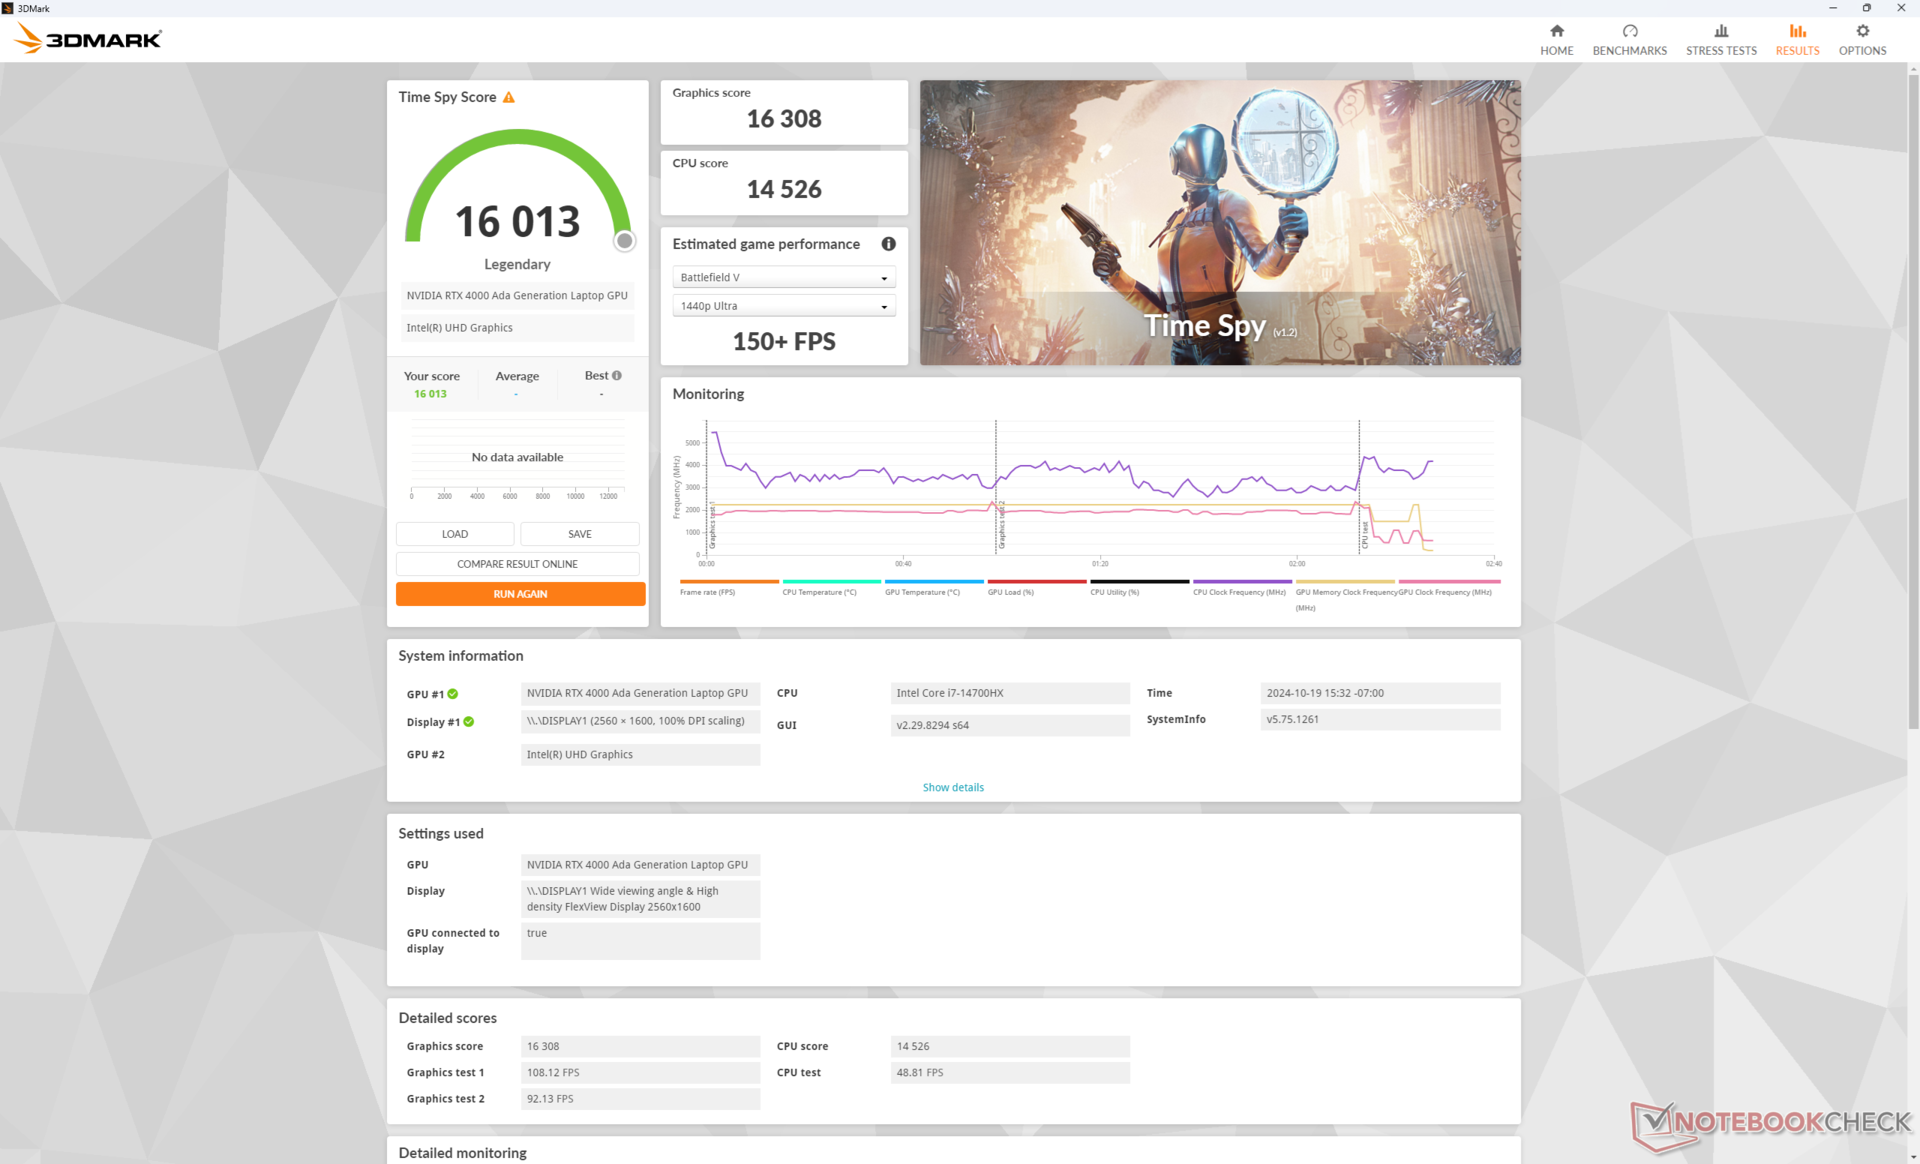This screenshot has width=1920, height=1164.
Task: Toggle the CPU Temperature legend line
Action: 831,582
